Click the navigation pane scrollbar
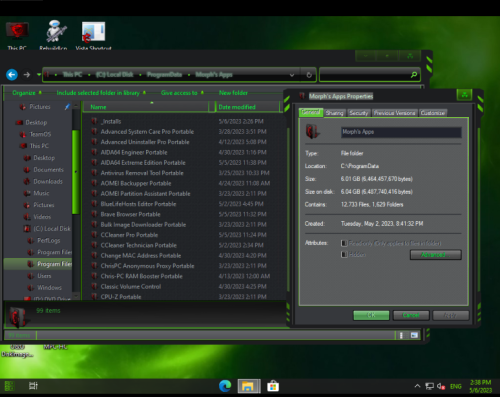The height and width of the screenshot is (397, 500). click(76, 172)
